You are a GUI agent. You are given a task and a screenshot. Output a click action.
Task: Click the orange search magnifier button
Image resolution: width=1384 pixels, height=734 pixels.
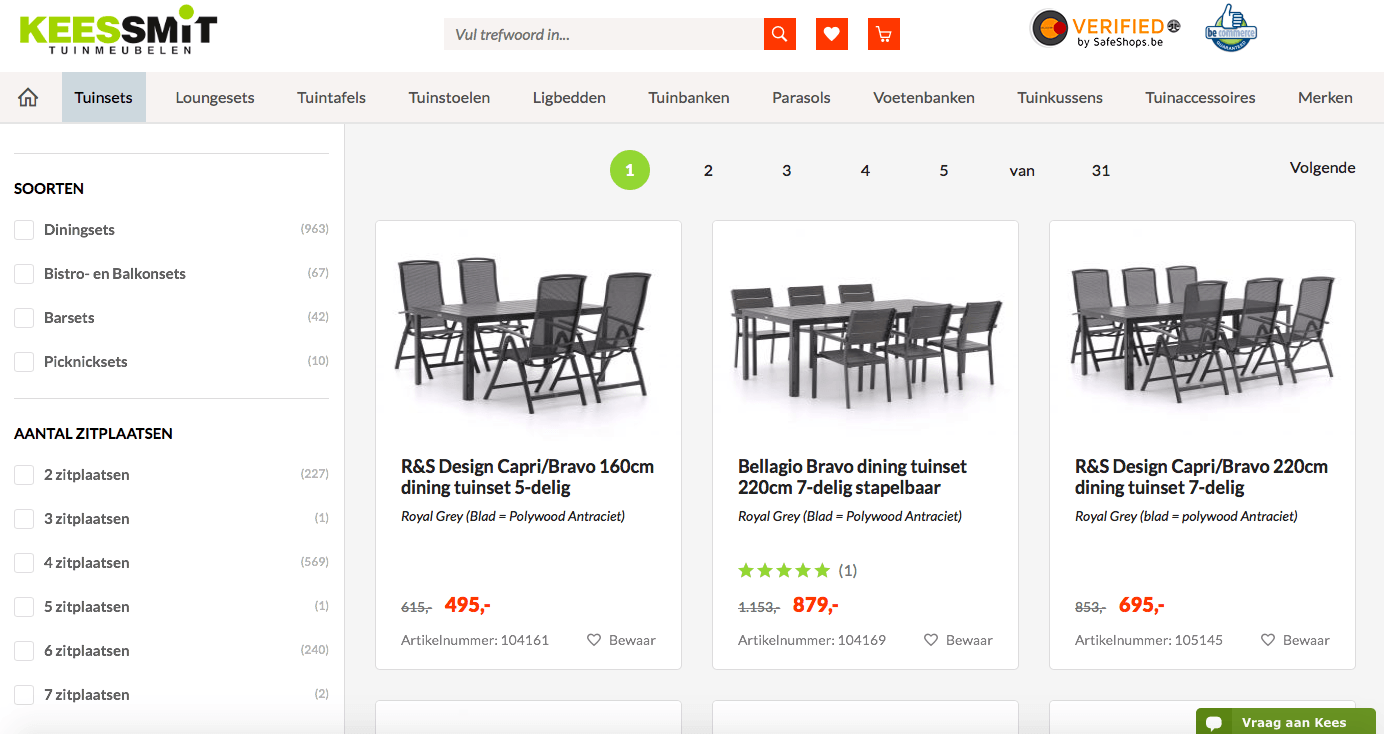[780, 34]
